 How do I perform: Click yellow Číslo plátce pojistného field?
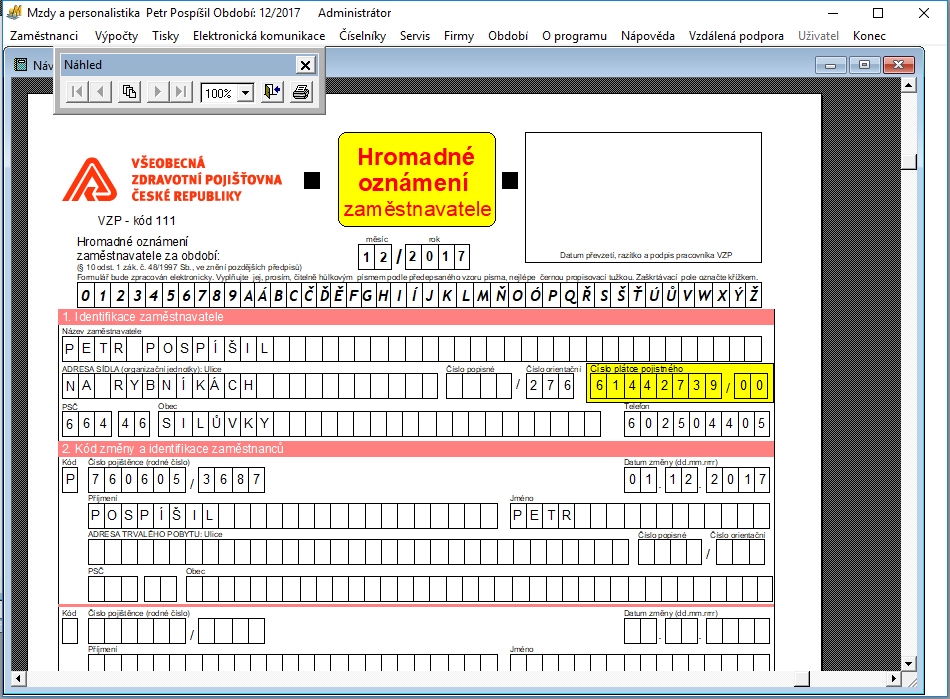click(x=680, y=383)
